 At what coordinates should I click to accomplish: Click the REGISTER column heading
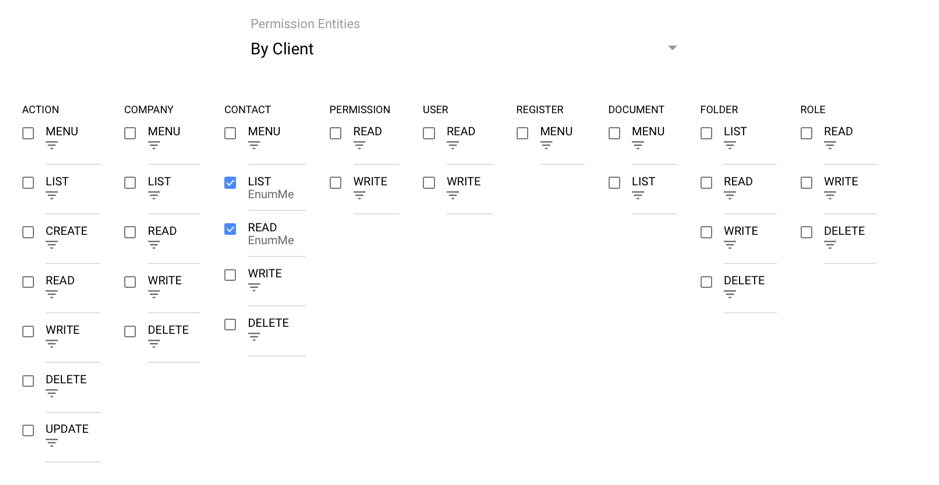click(x=540, y=110)
